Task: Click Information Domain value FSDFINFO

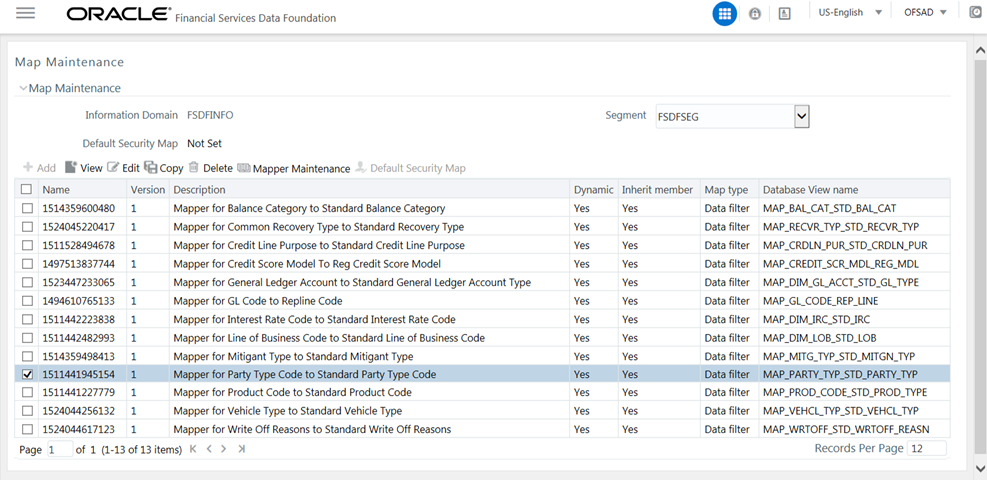Action: [210, 115]
